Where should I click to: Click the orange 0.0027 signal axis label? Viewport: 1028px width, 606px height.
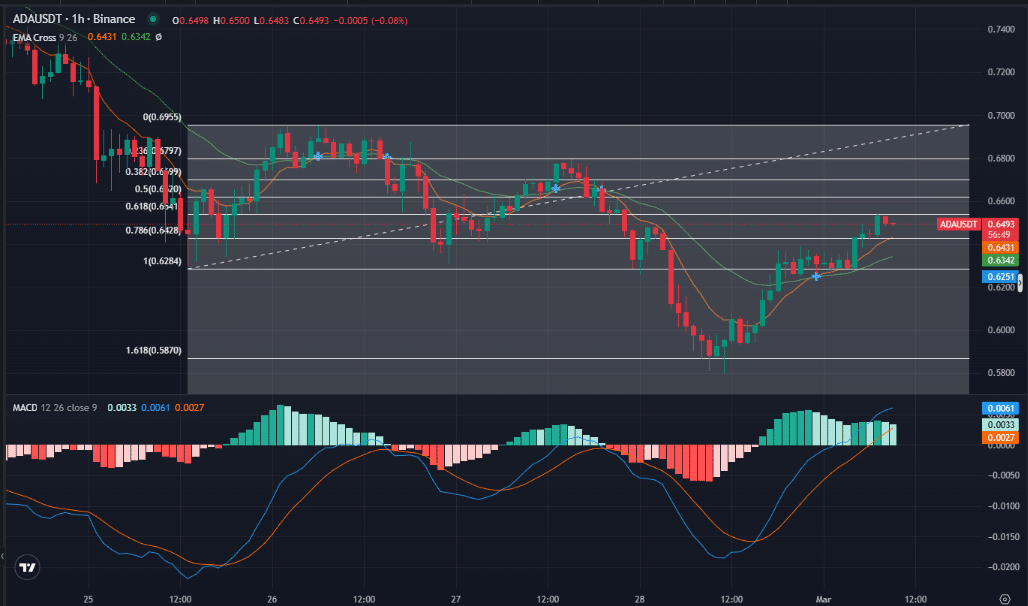[x=1000, y=437]
